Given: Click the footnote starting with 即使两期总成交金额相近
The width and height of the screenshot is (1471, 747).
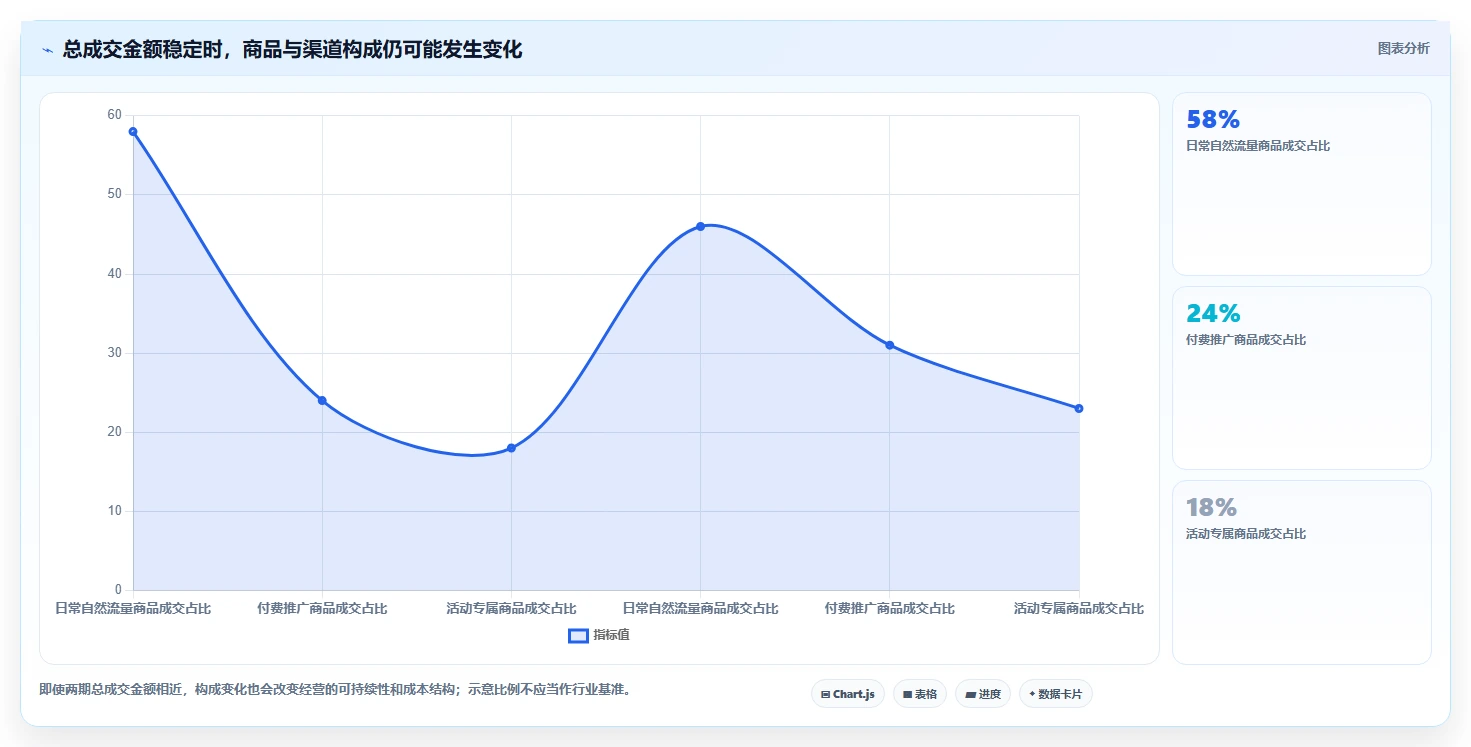Looking at the screenshot, I should [x=336, y=690].
